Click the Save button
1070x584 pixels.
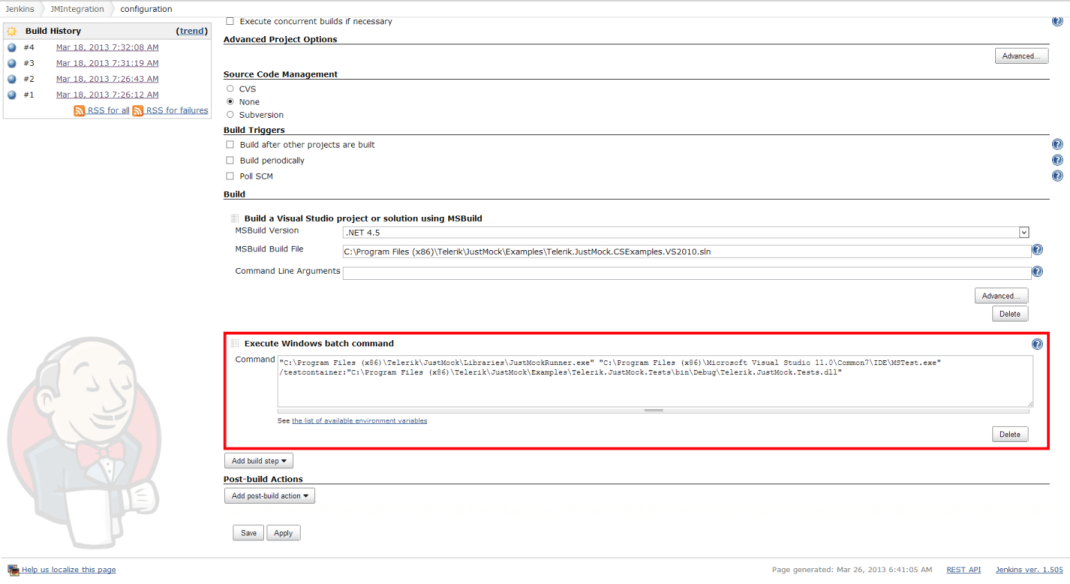click(247, 532)
